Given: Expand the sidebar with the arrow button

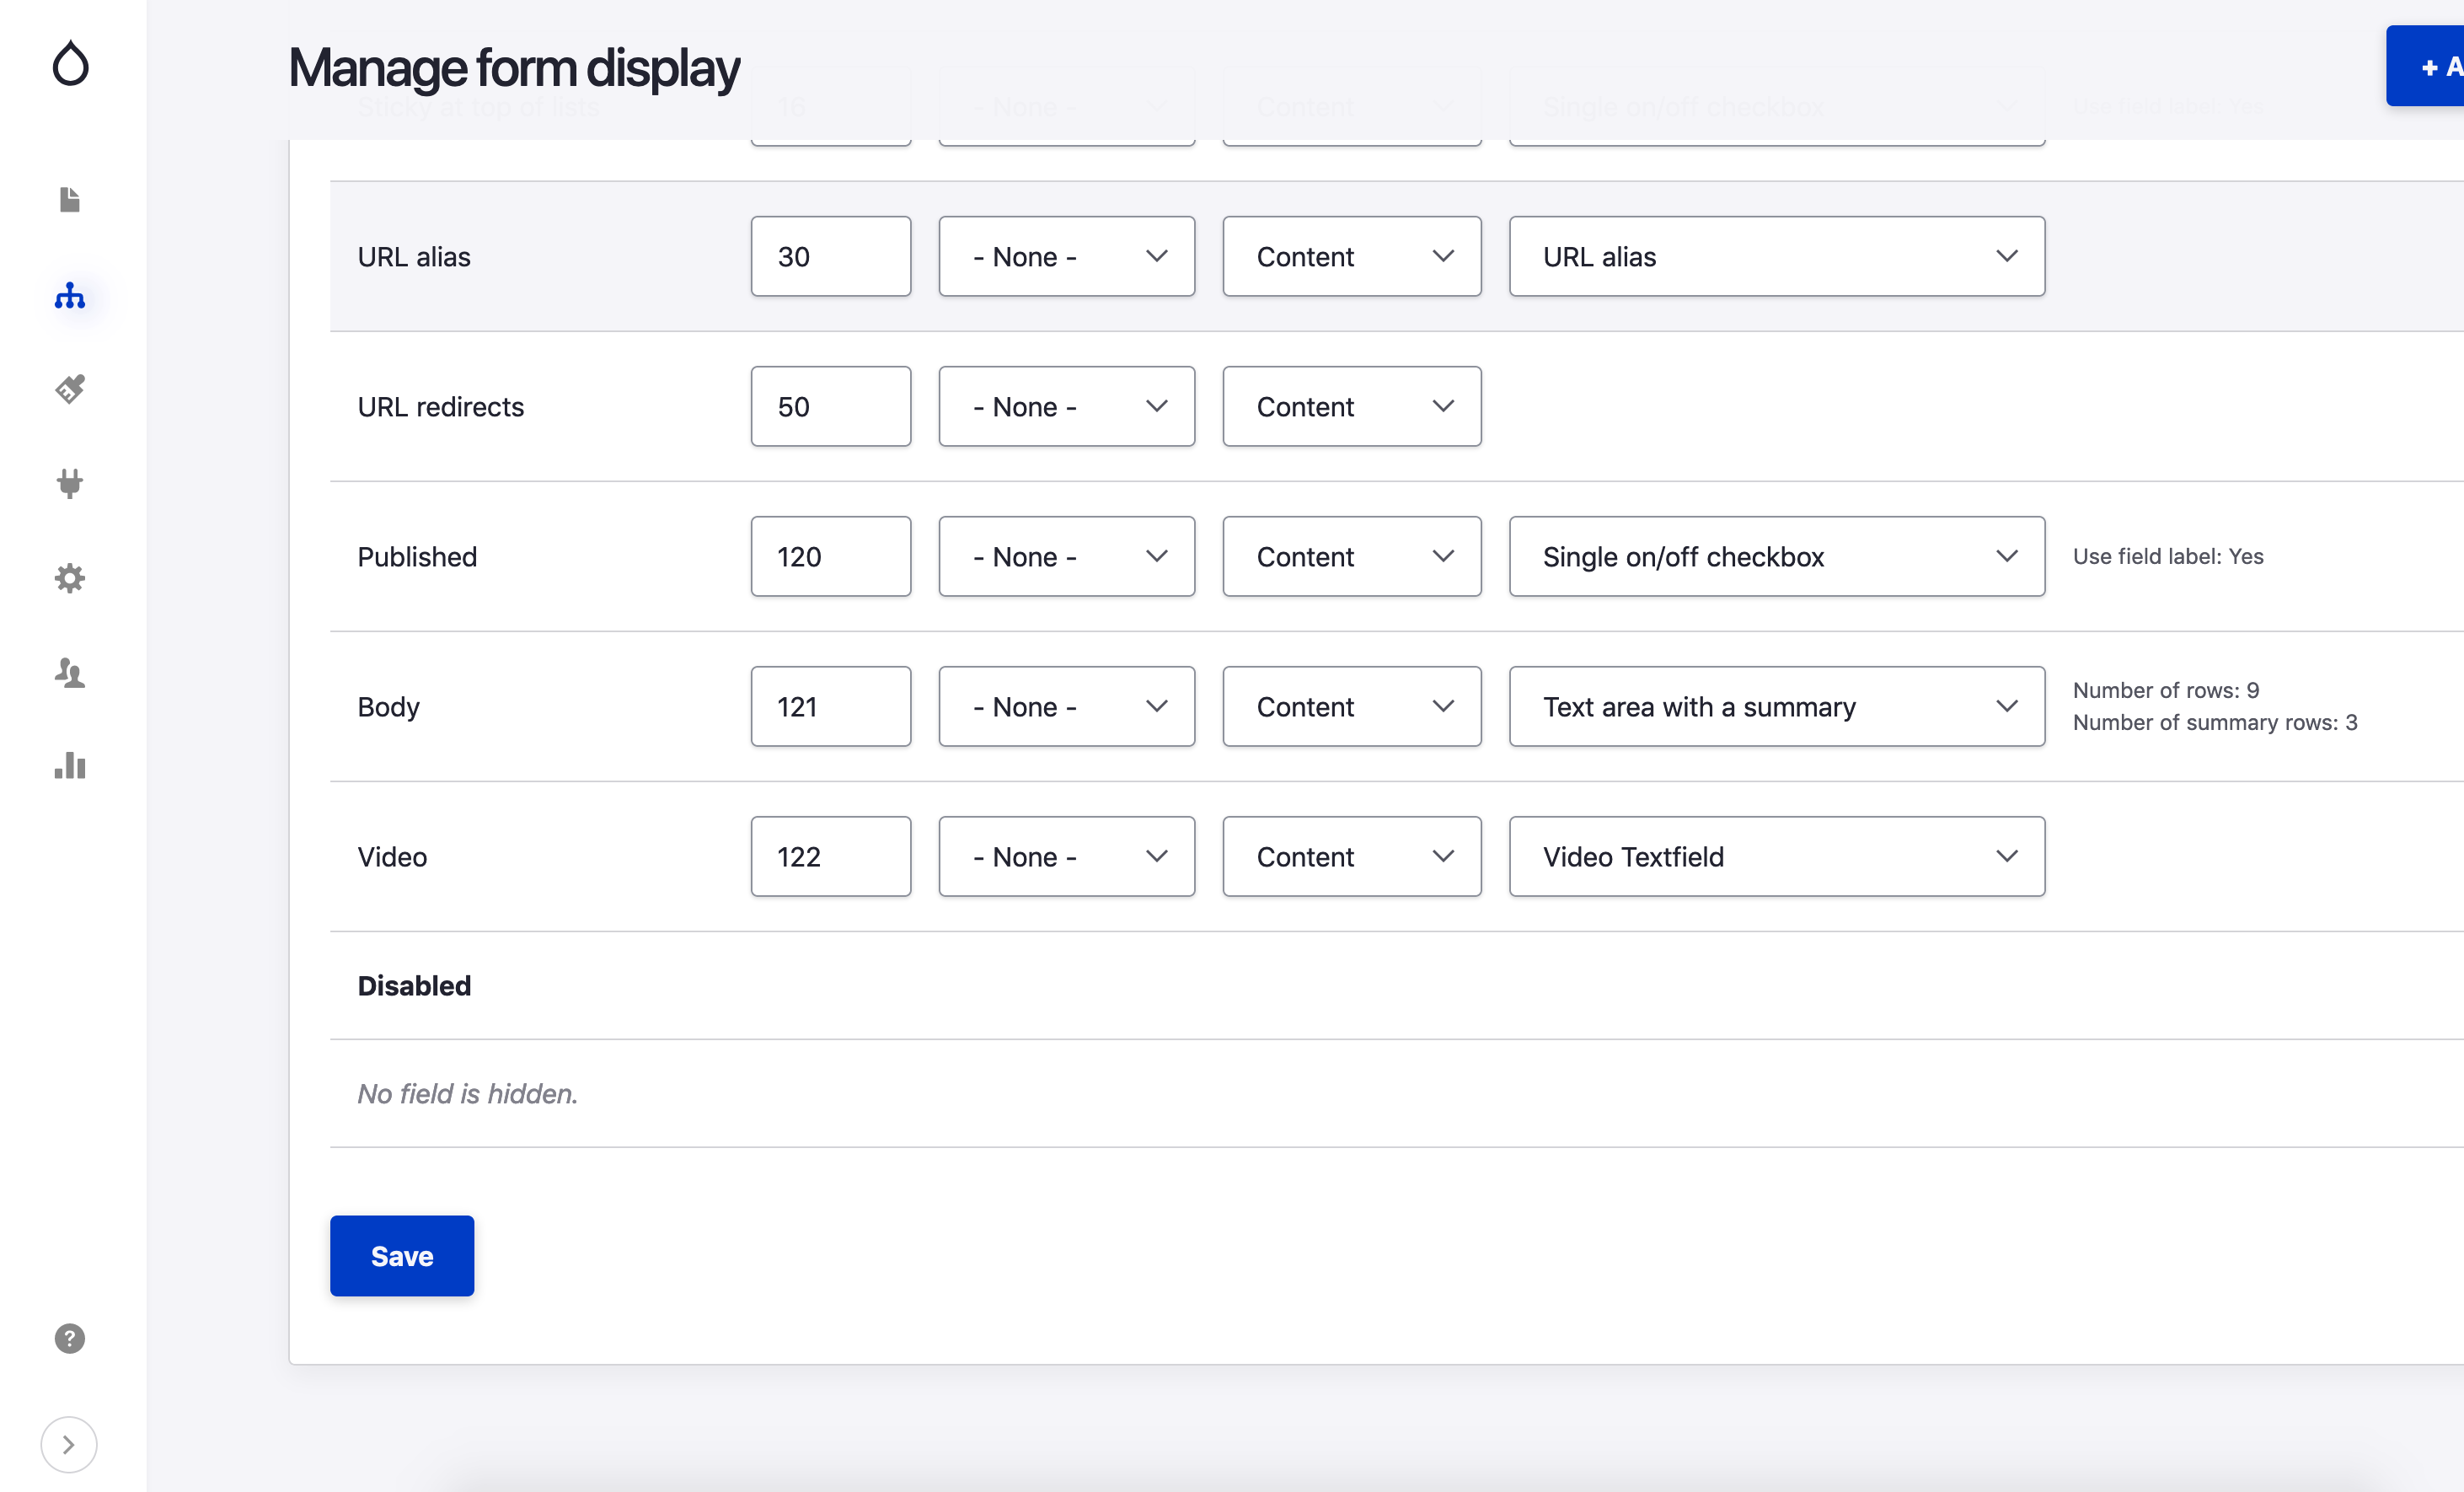Looking at the screenshot, I should point(69,1444).
